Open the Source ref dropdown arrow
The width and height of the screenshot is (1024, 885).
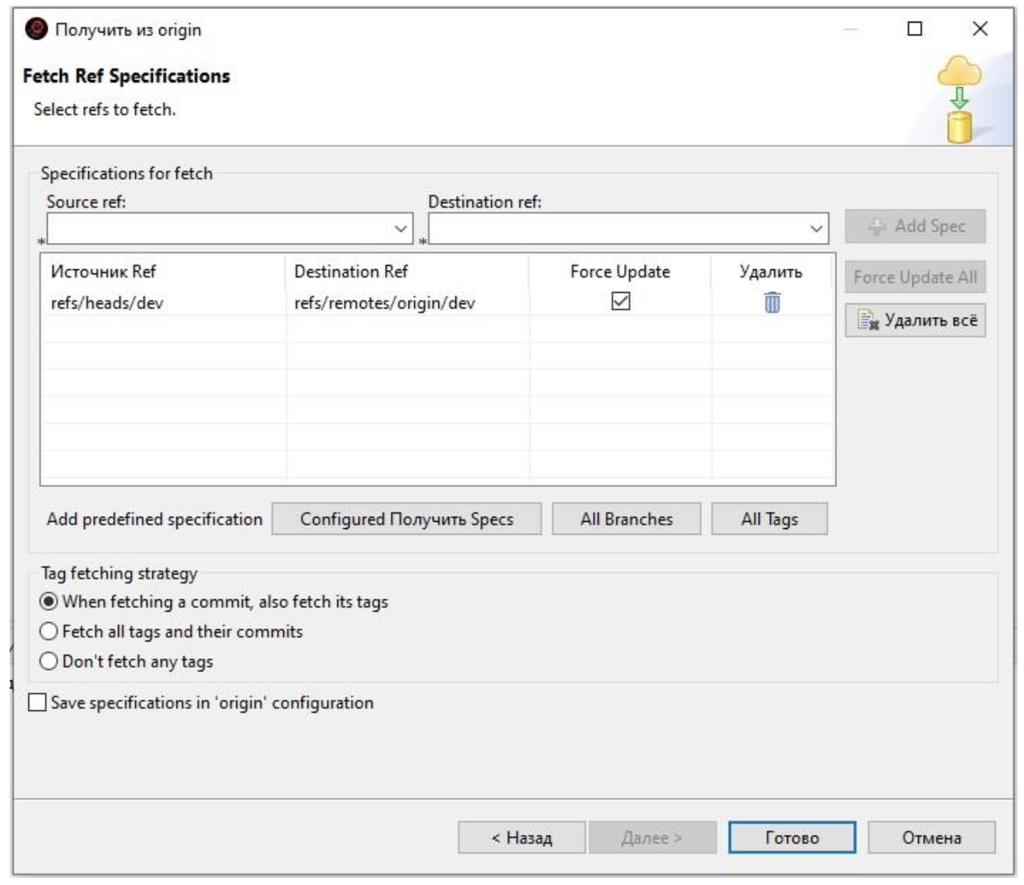tap(401, 229)
